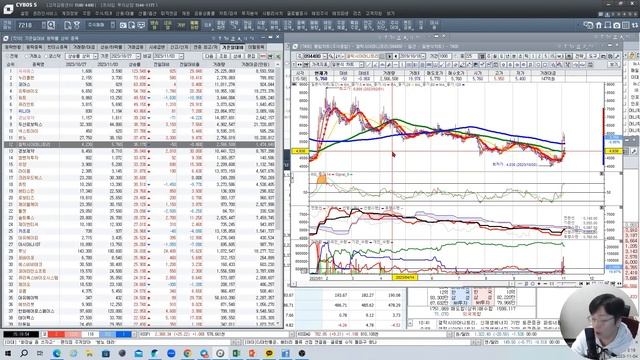The image size is (640, 360).
Task: Click the search icon beside chart stock code
Action: click(x=331, y=56)
